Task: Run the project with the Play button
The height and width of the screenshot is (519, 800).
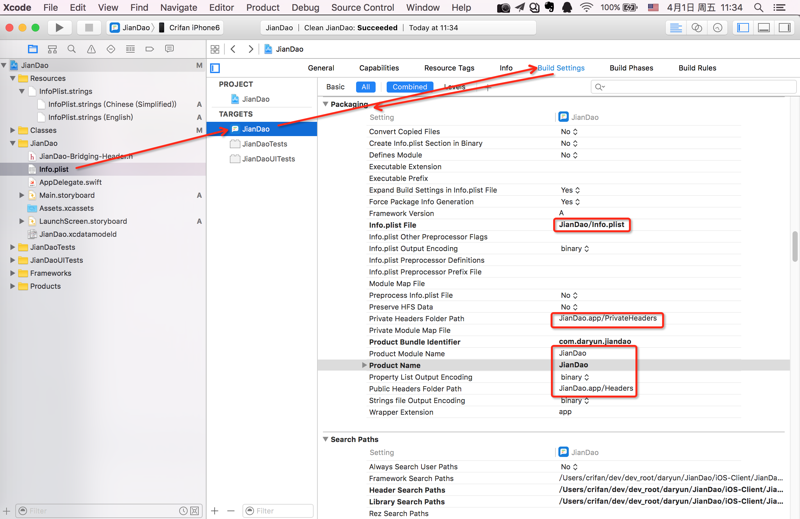Action: 59,28
